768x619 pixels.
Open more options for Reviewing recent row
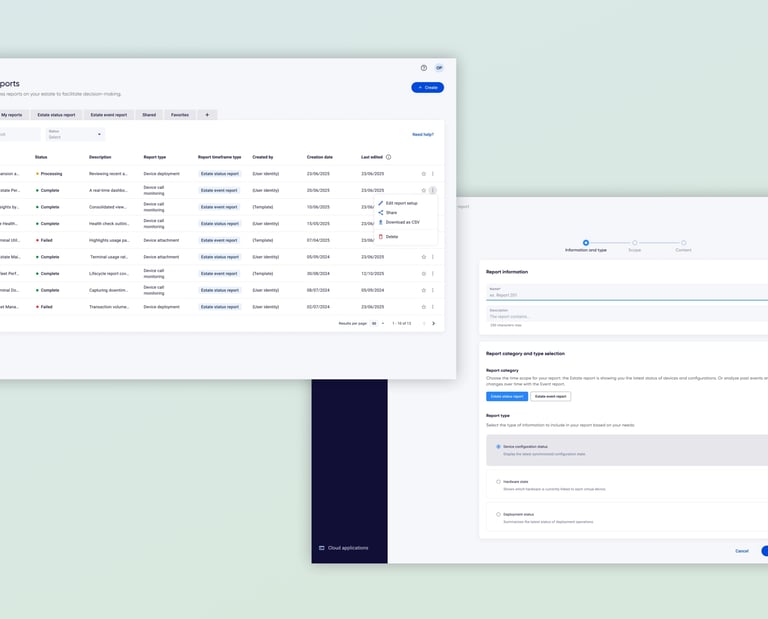click(x=432, y=174)
